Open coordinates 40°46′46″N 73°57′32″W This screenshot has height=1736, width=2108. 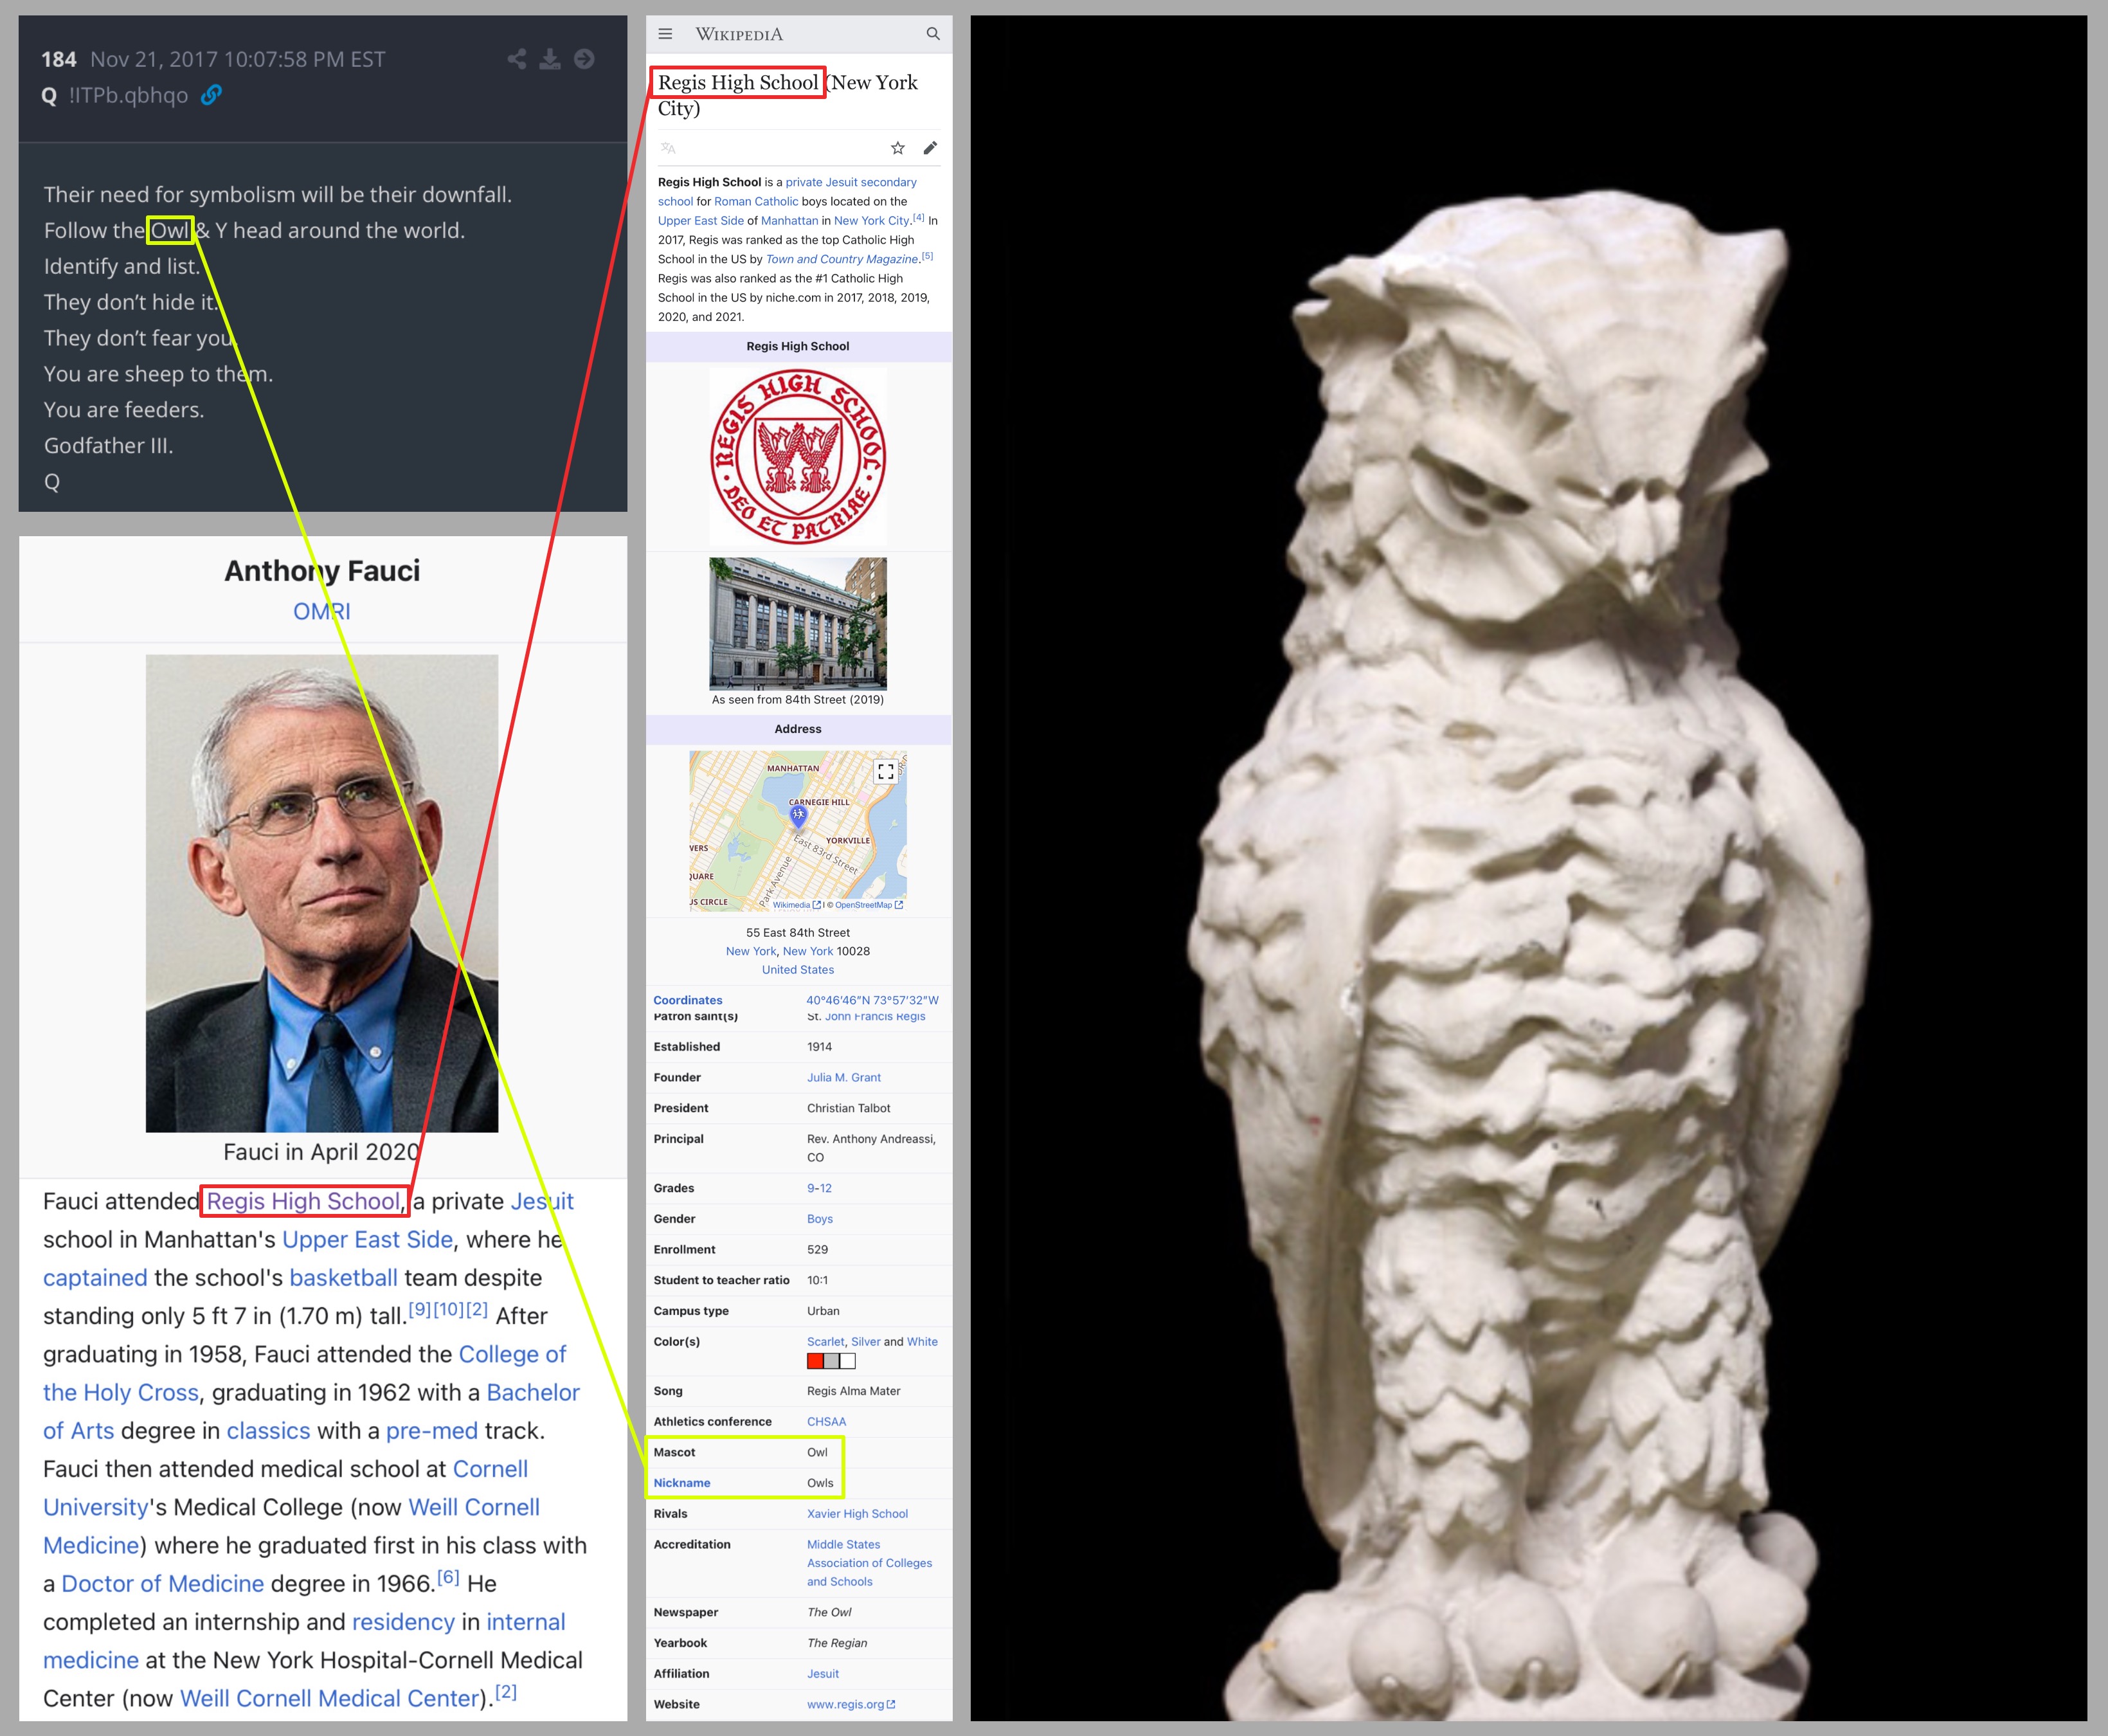(x=873, y=1000)
